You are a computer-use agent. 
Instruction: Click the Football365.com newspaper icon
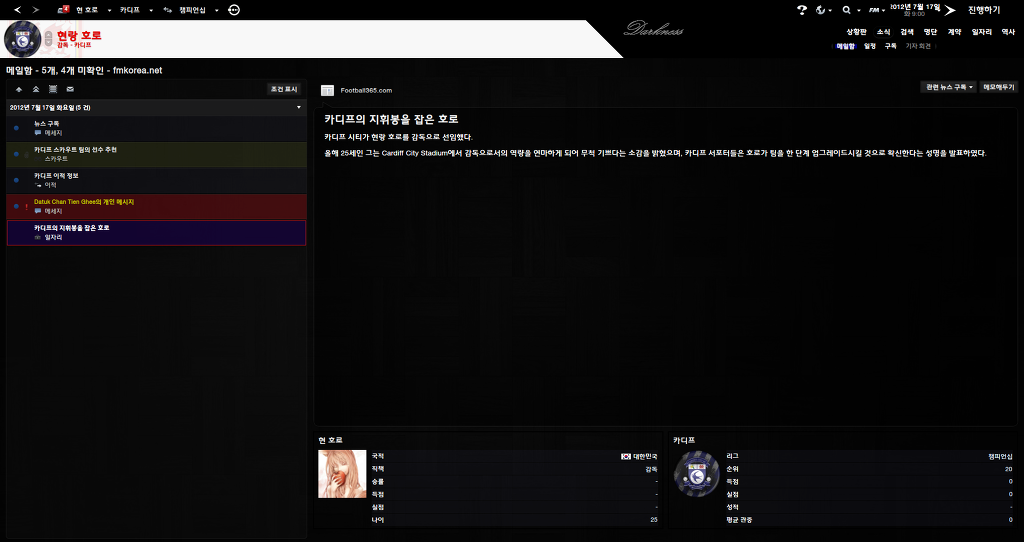pyautogui.click(x=327, y=91)
